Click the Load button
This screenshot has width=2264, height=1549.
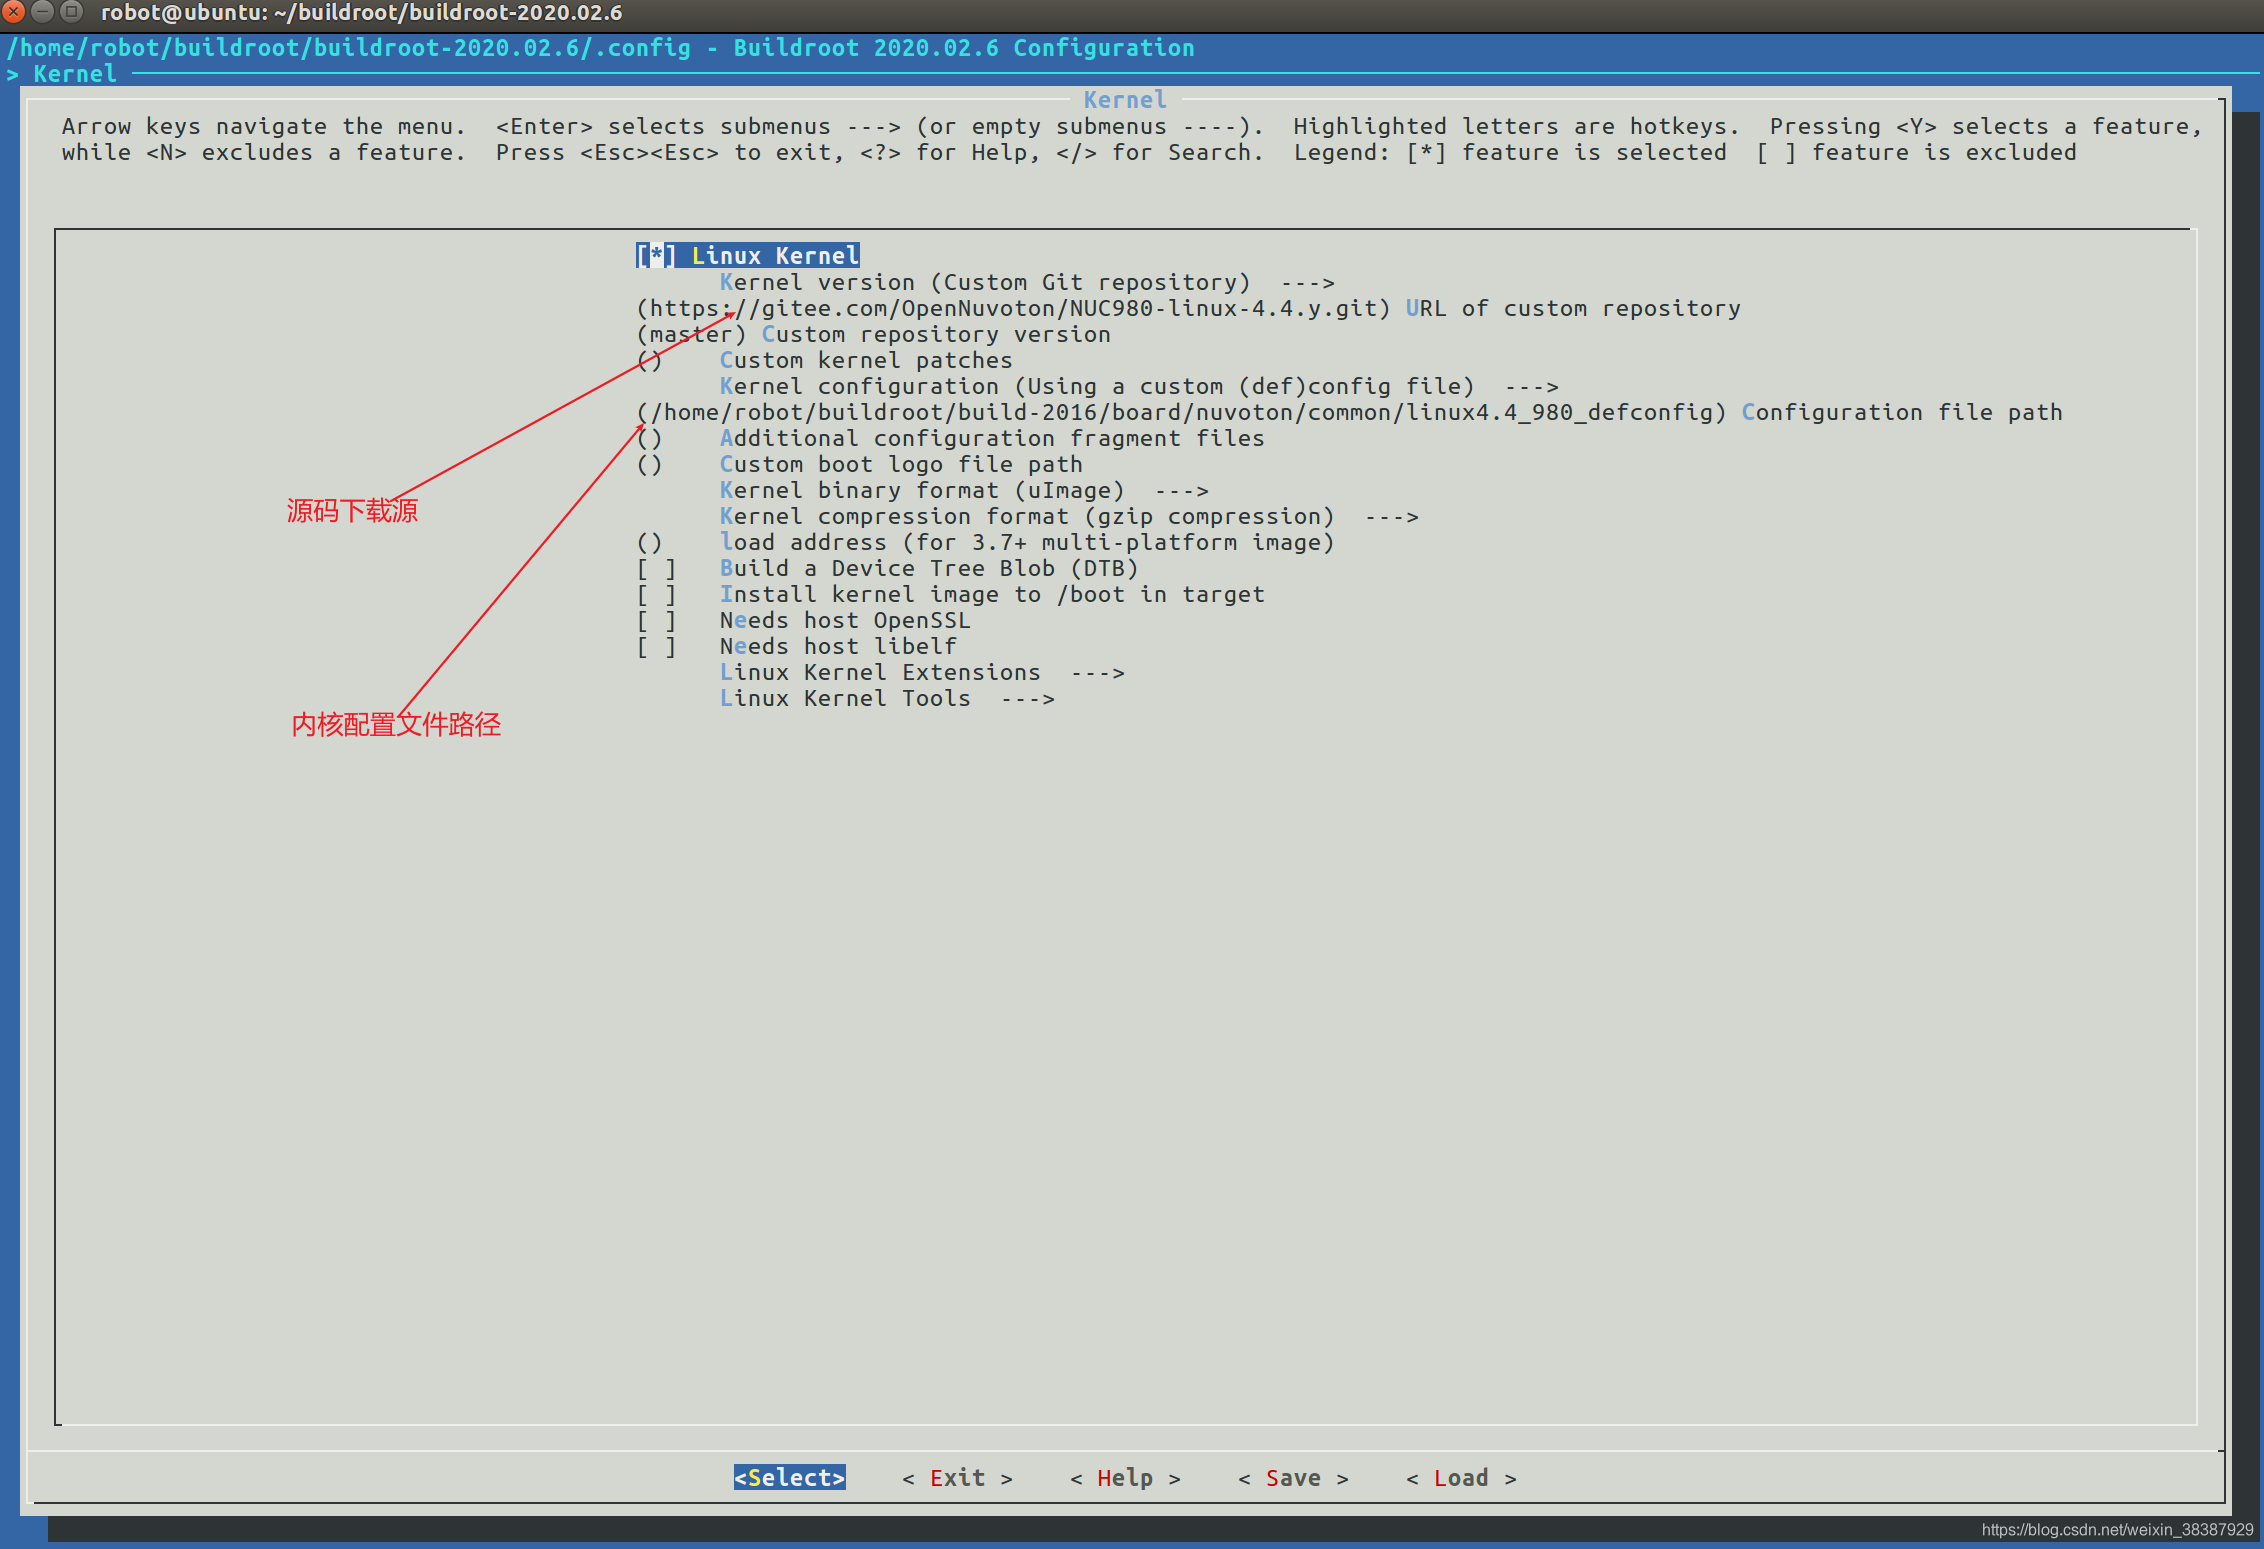point(1461,1478)
